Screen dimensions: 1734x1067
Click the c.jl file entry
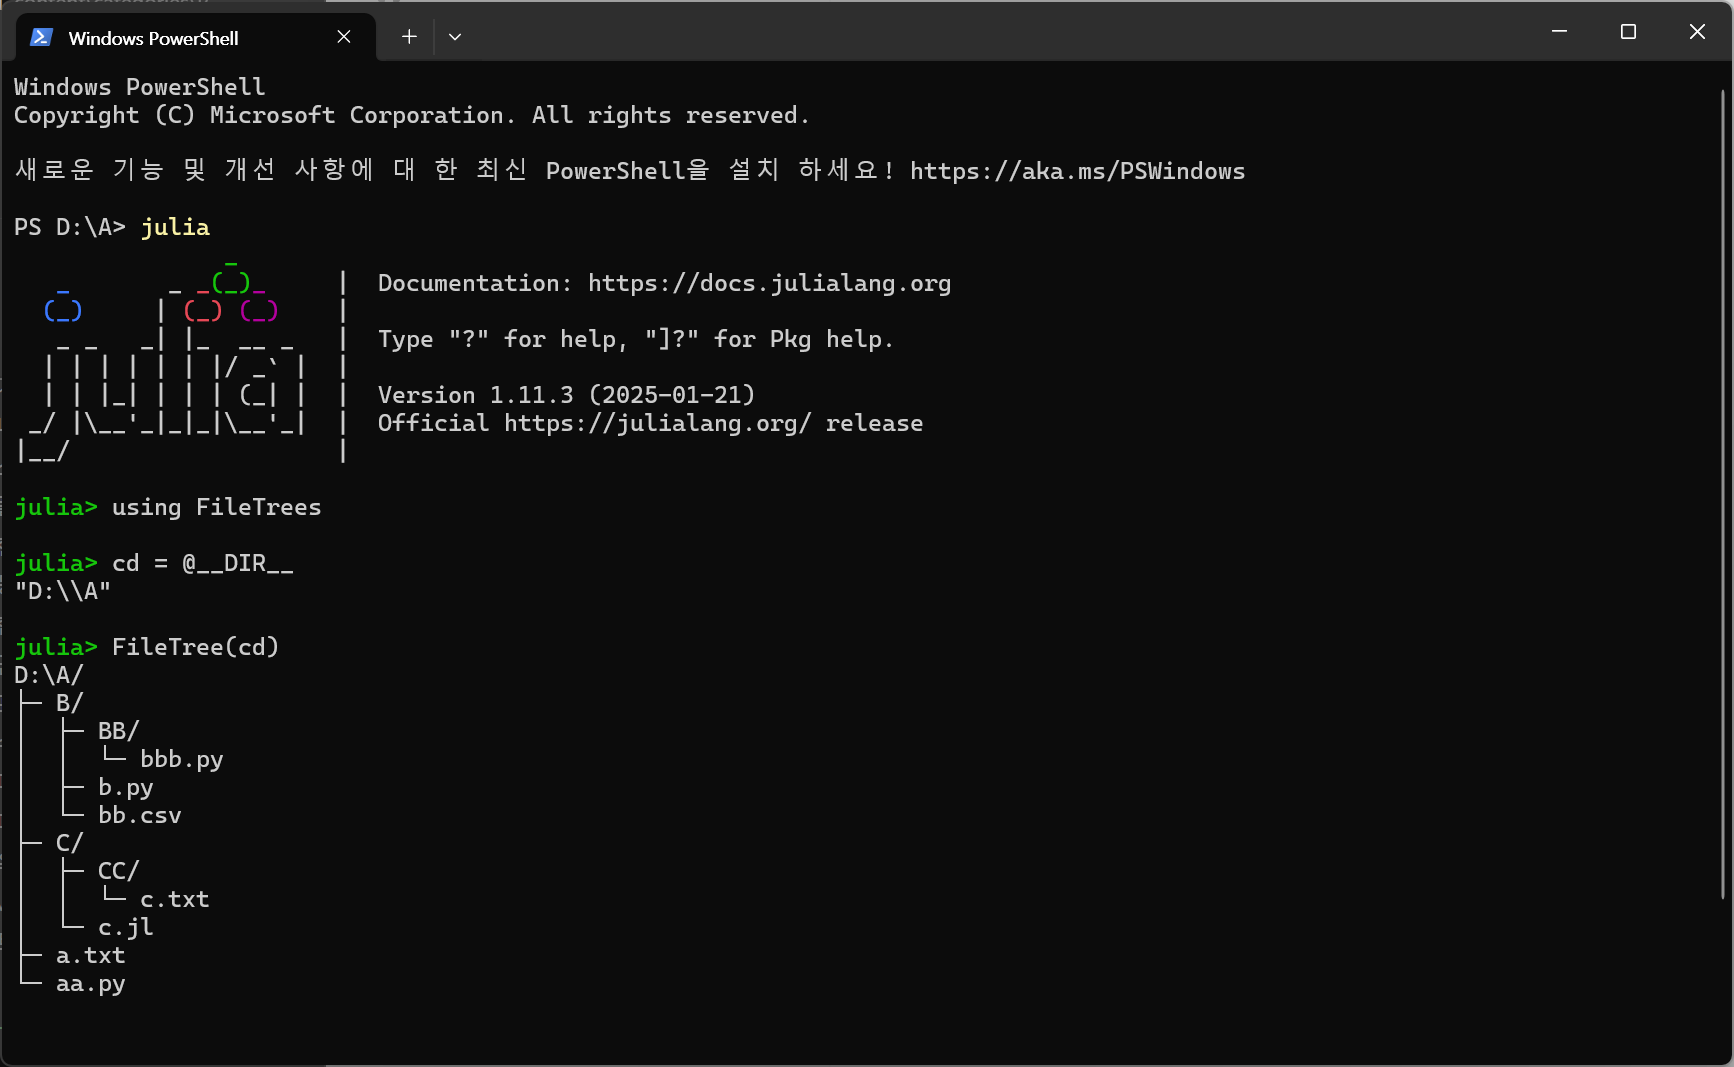click(x=125, y=928)
